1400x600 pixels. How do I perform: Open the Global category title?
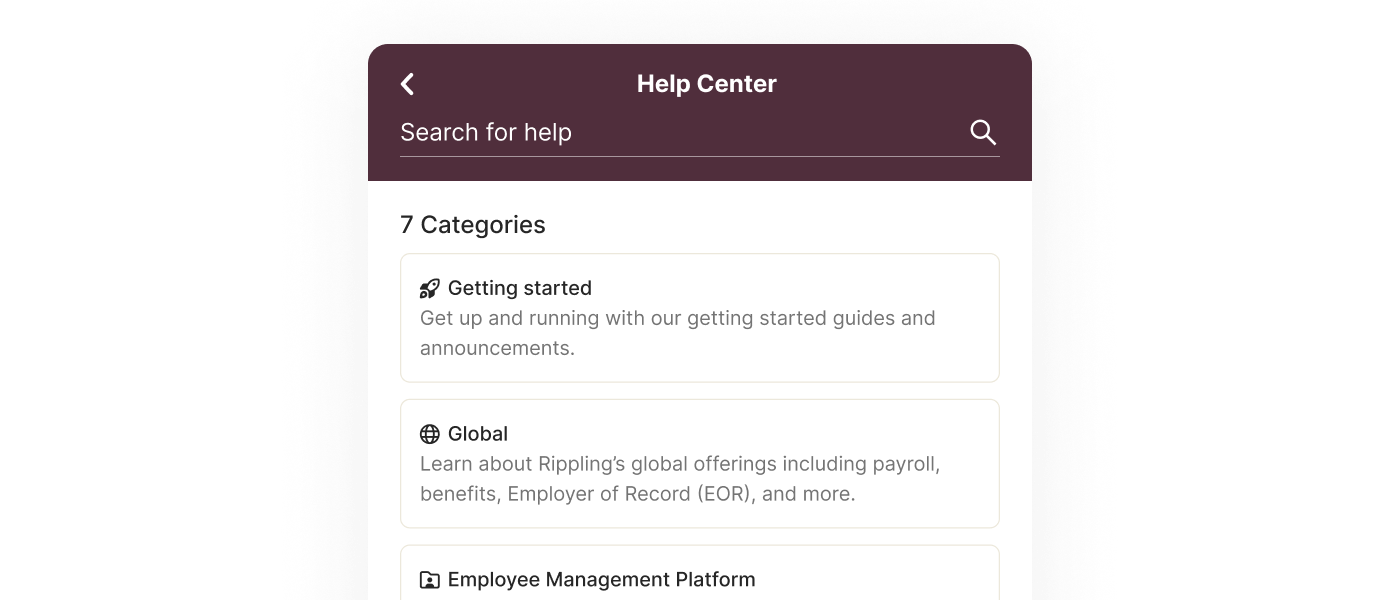click(x=478, y=434)
